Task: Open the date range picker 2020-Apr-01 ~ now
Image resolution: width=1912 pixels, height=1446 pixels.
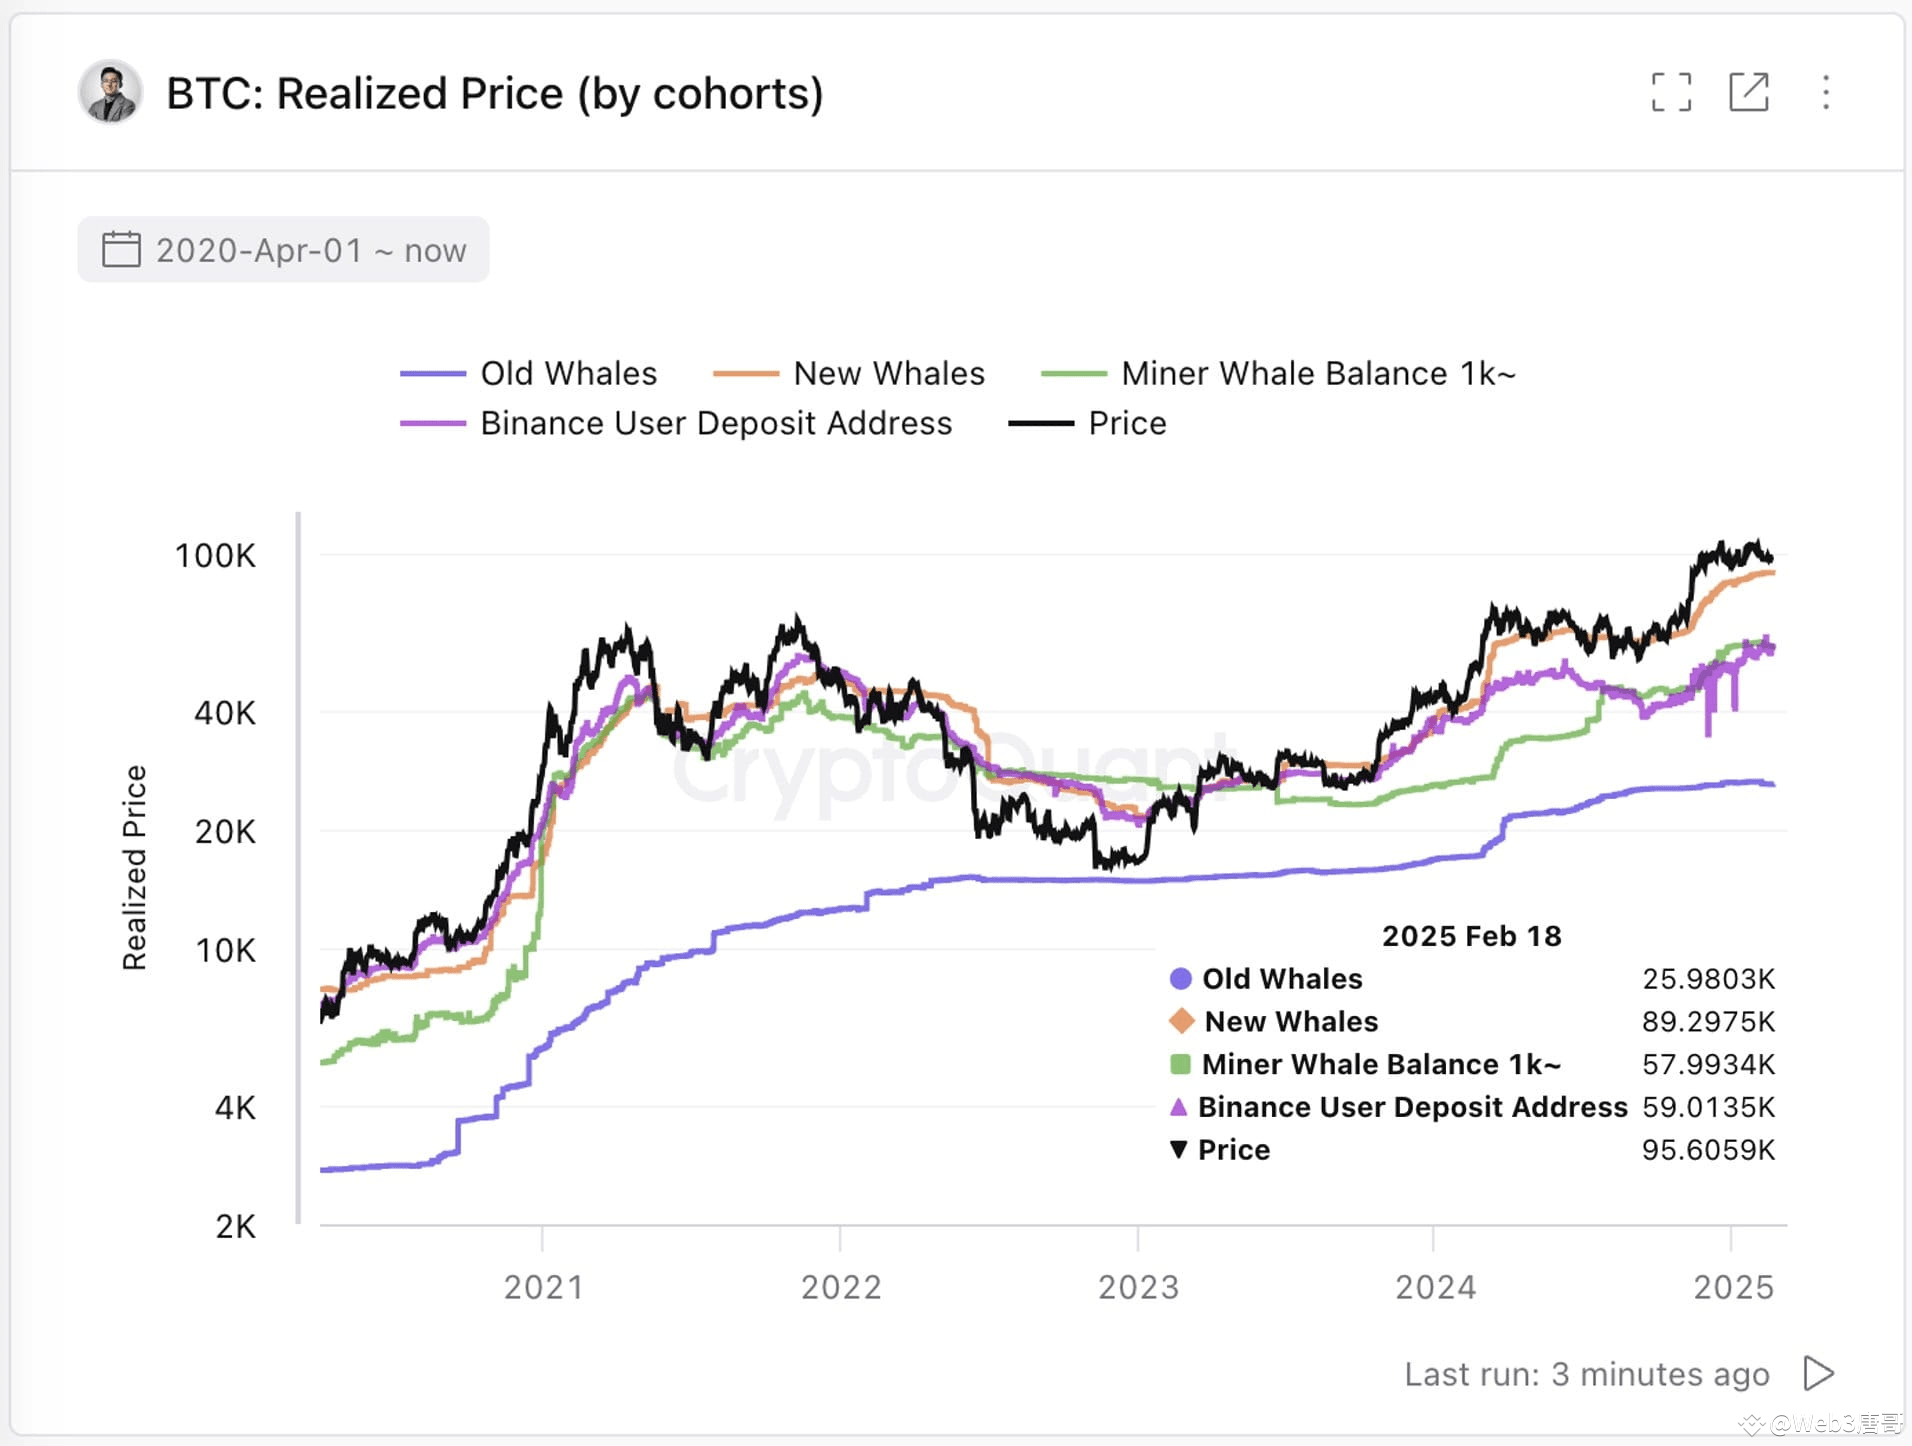Action: click(283, 250)
